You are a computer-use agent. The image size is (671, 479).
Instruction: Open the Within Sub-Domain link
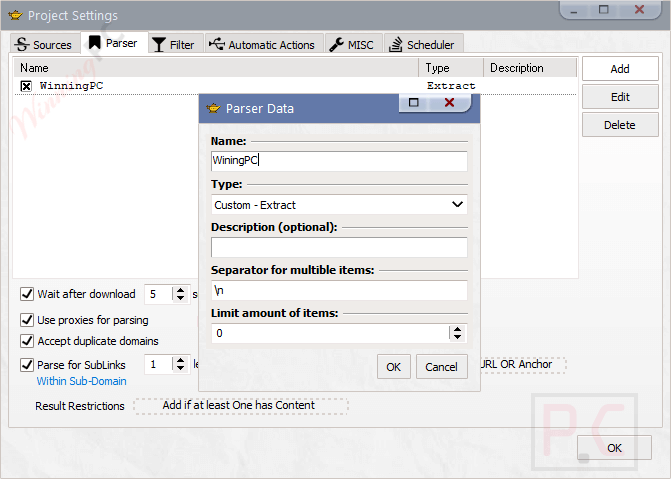pyautogui.click(x=81, y=381)
